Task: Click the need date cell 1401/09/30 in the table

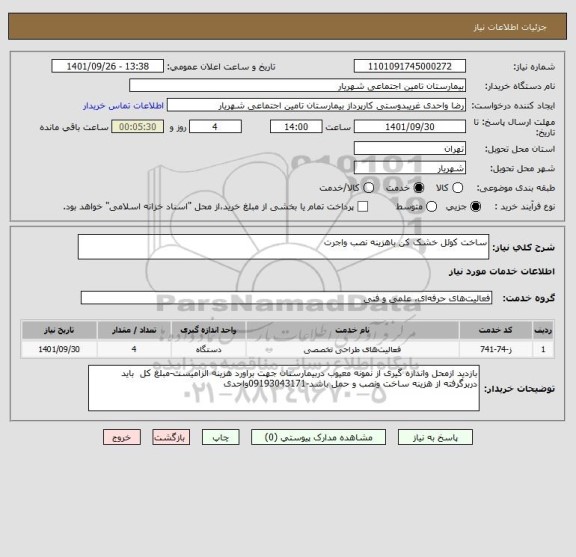Action: point(59,349)
